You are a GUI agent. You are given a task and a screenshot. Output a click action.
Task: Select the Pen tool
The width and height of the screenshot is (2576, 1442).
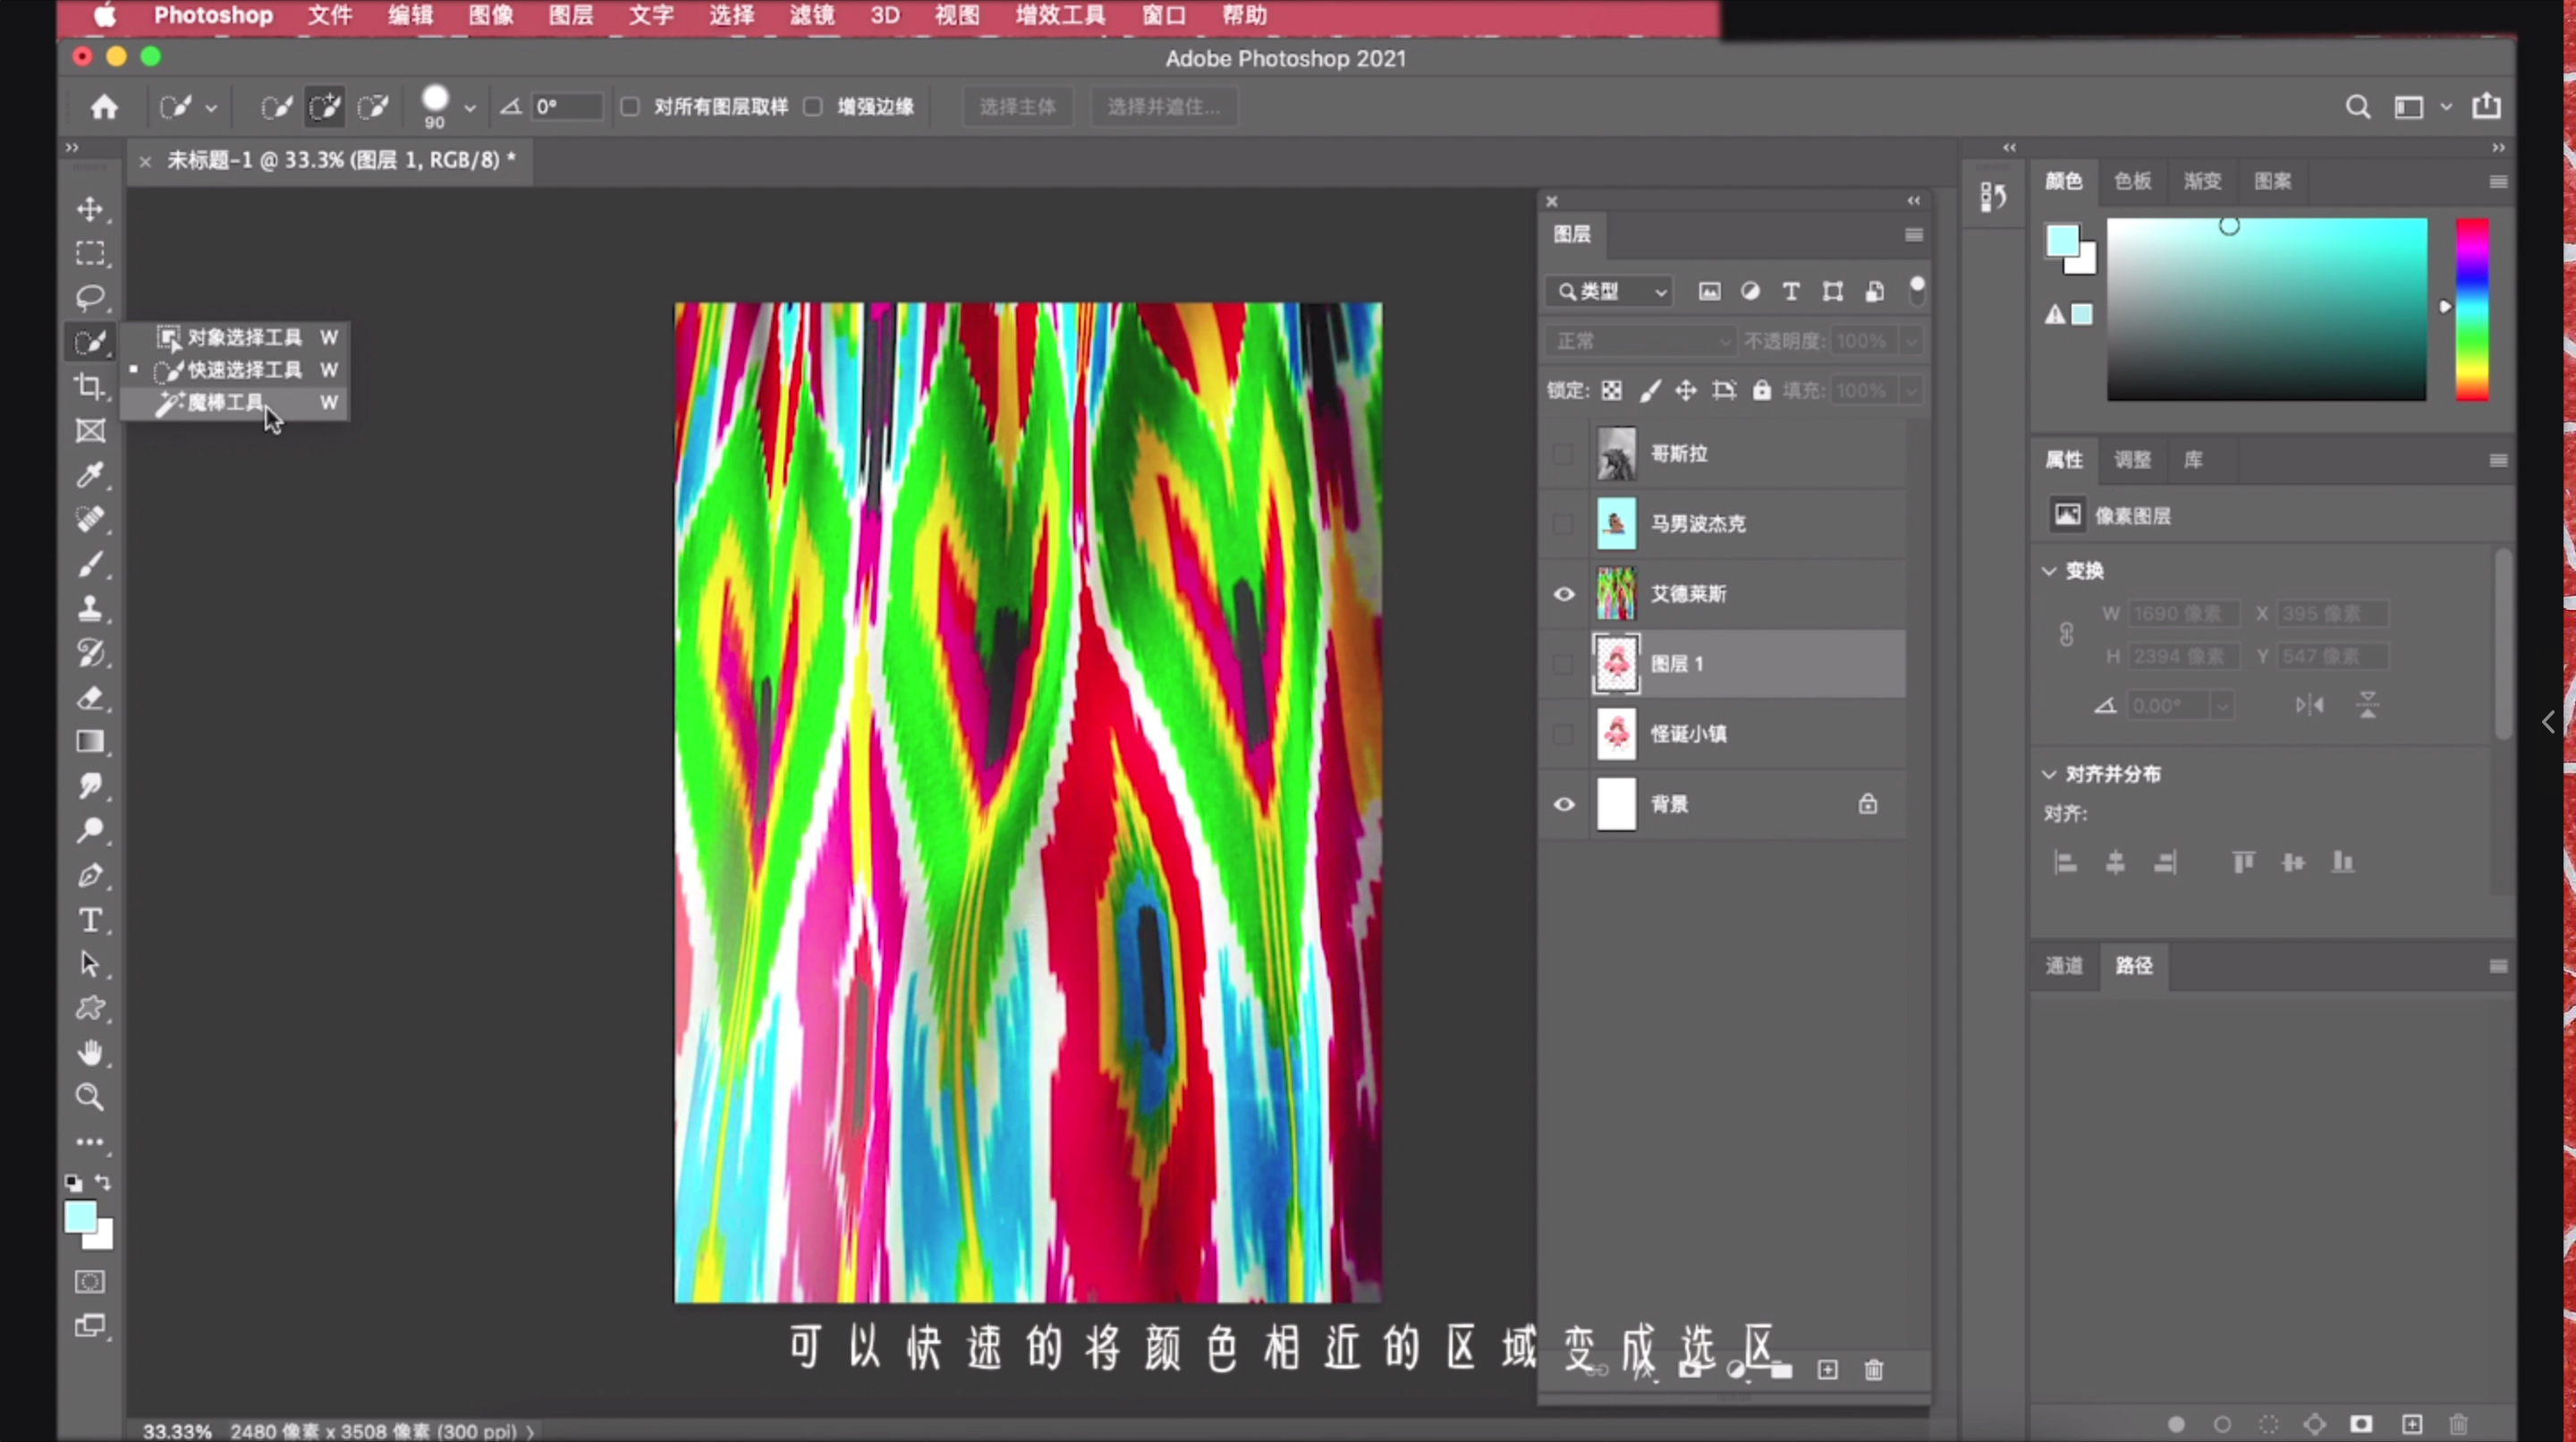pyautogui.click(x=90, y=876)
